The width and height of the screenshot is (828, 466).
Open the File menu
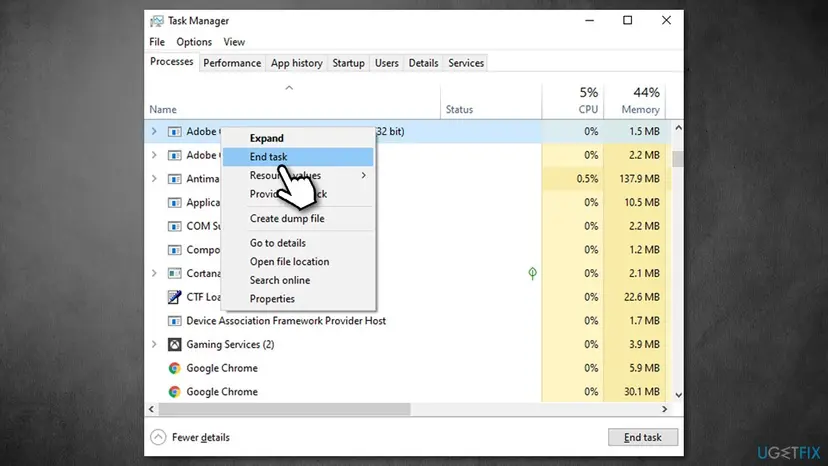157,42
